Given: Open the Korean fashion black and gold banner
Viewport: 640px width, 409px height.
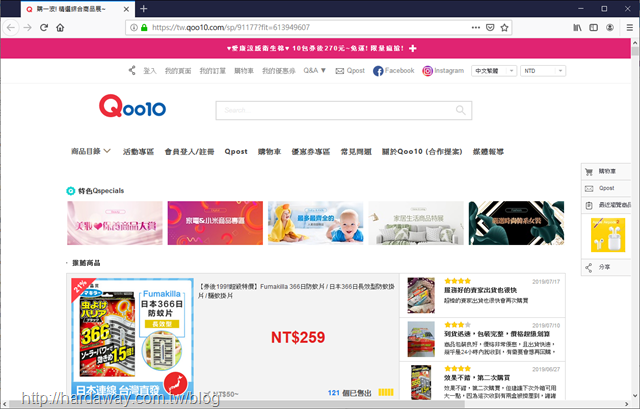Looking at the screenshot, I should point(516,223).
